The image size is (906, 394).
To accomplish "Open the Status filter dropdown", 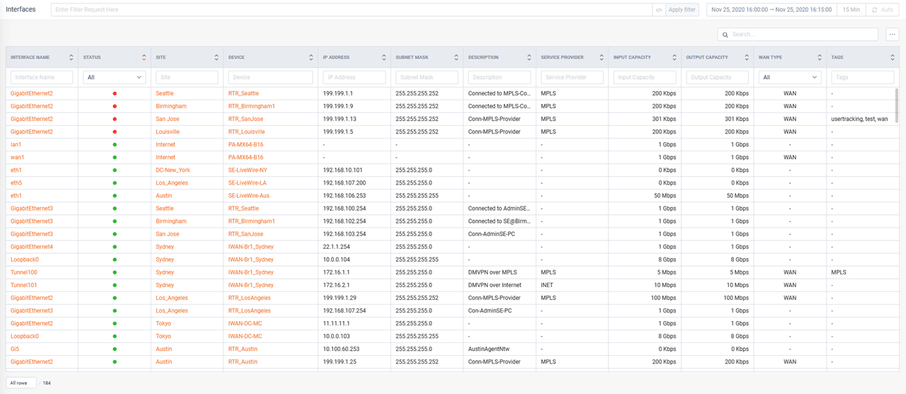I will [x=114, y=77].
